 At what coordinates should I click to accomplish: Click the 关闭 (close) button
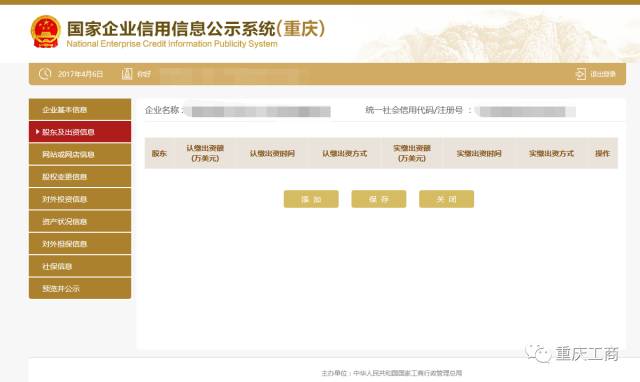(x=447, y=199)
